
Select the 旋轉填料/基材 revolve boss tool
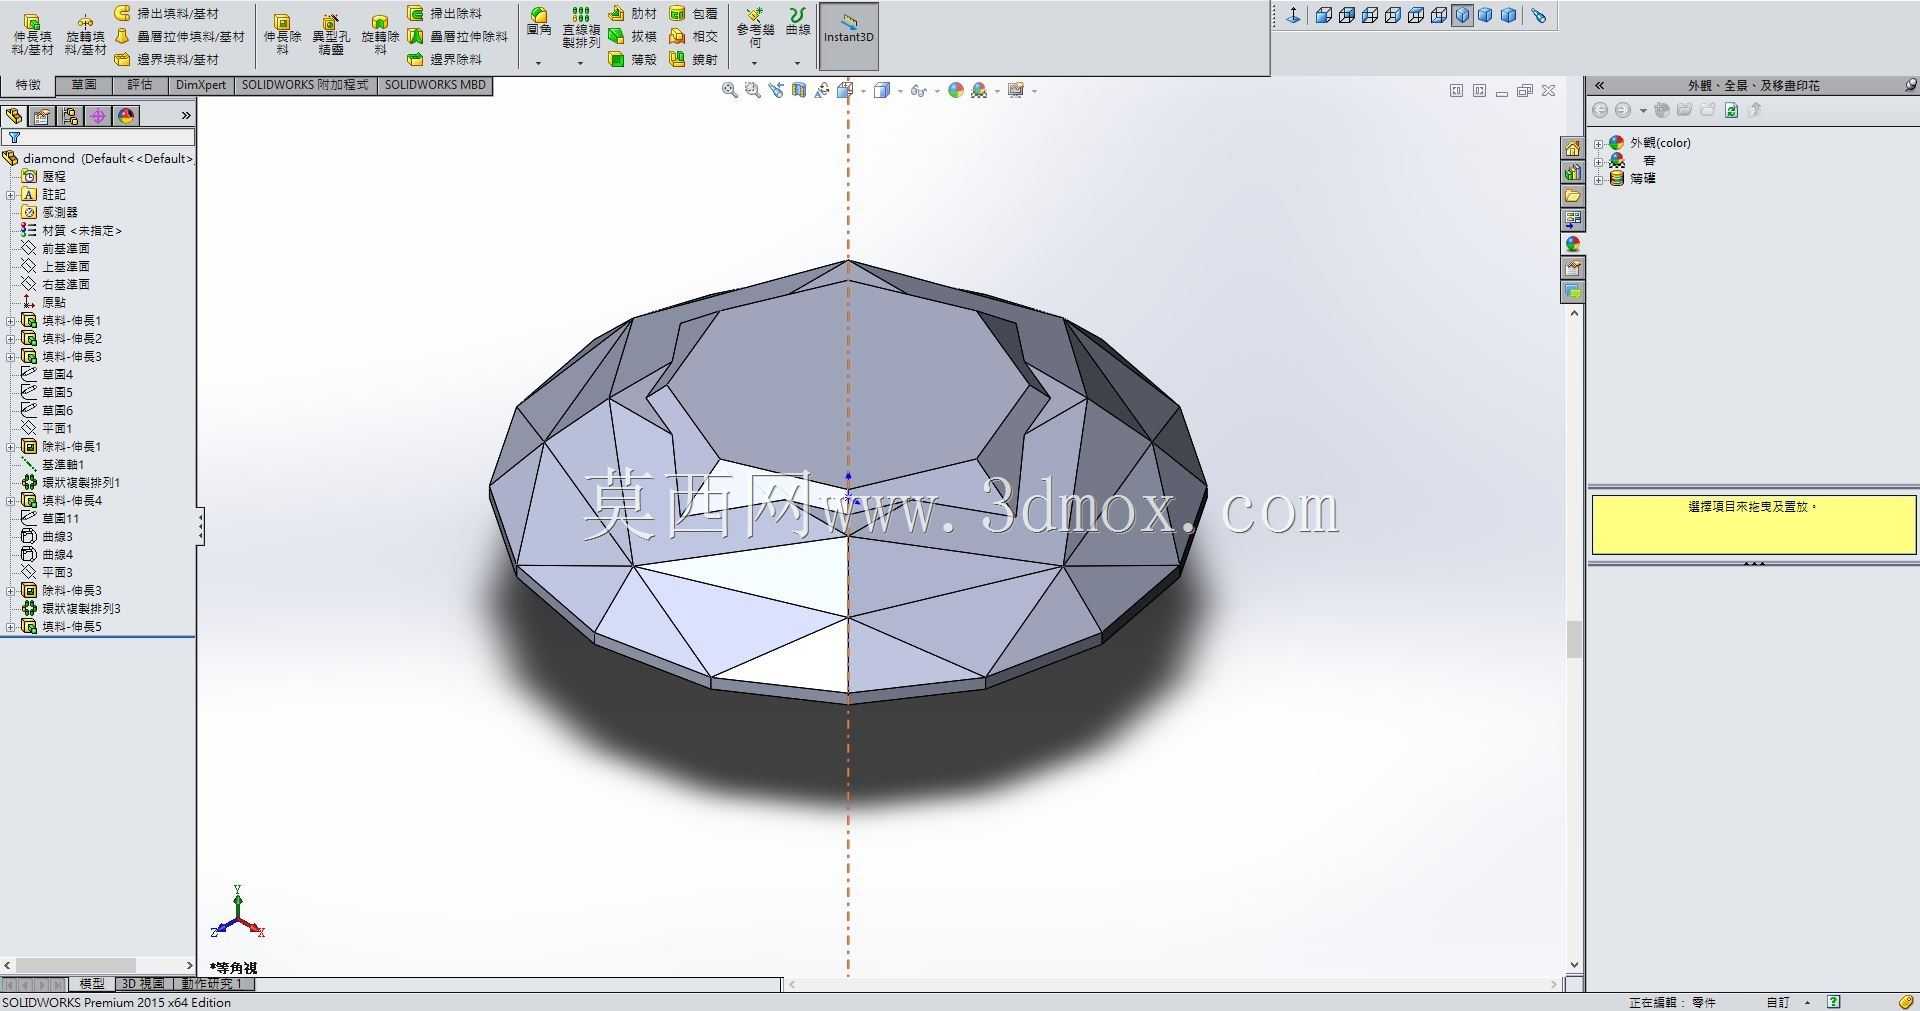click(85, 35)
